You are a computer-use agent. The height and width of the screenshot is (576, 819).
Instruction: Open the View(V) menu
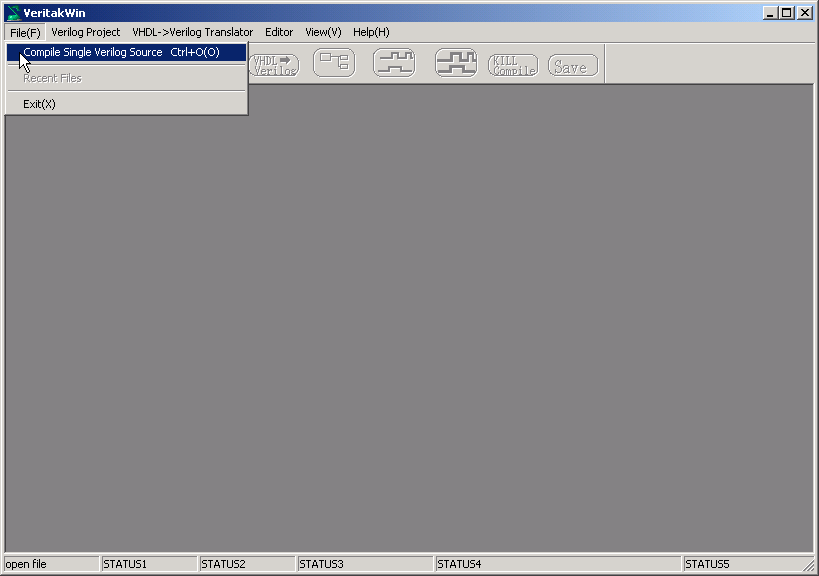323,32
